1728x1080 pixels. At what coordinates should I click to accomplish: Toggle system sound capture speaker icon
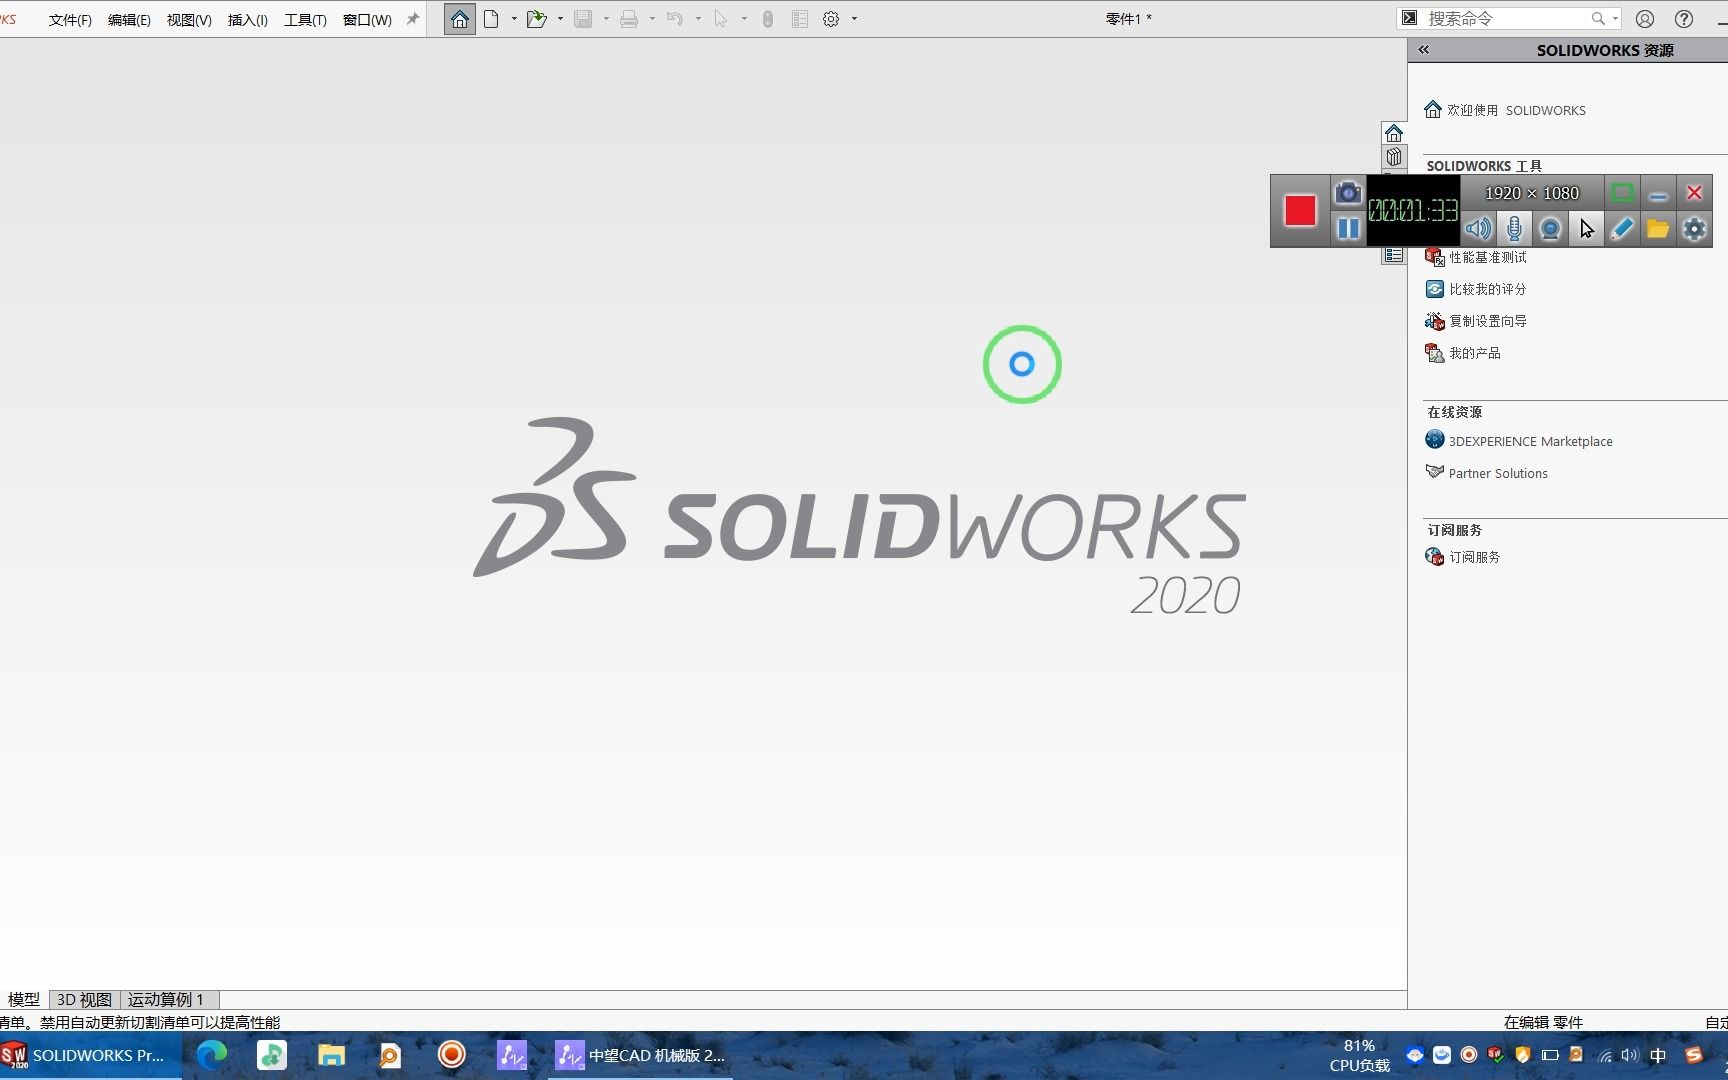(x=1478, y=229)
